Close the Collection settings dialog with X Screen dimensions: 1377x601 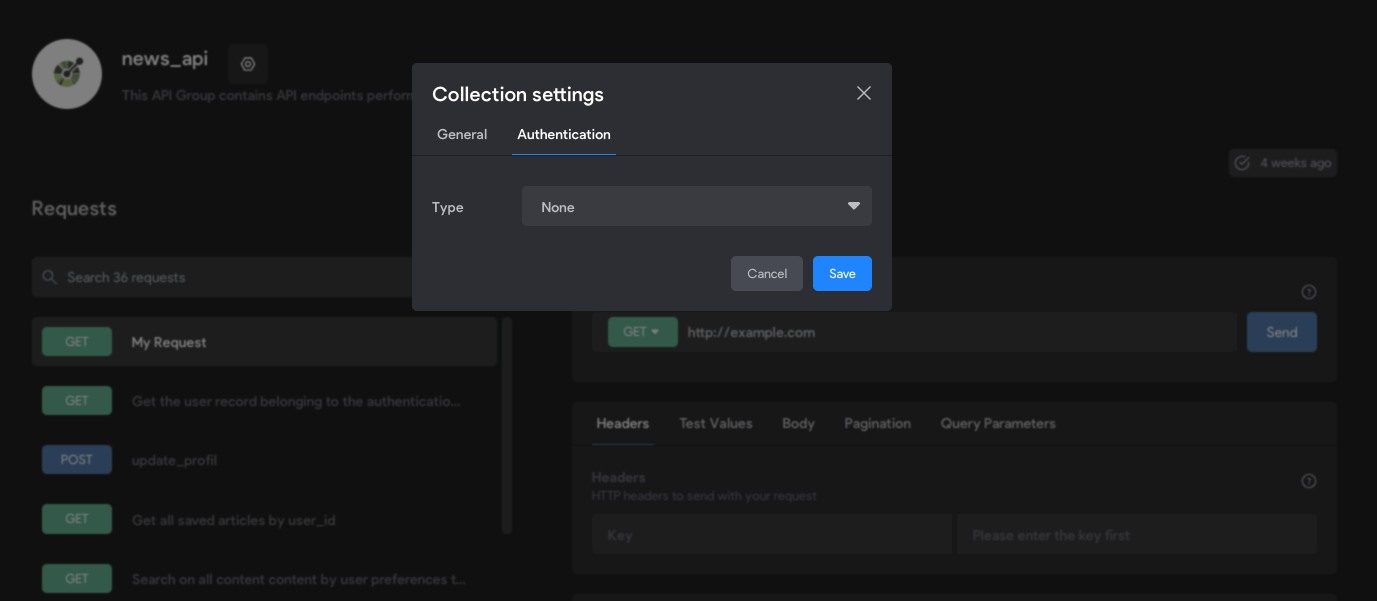click(864, 93)
